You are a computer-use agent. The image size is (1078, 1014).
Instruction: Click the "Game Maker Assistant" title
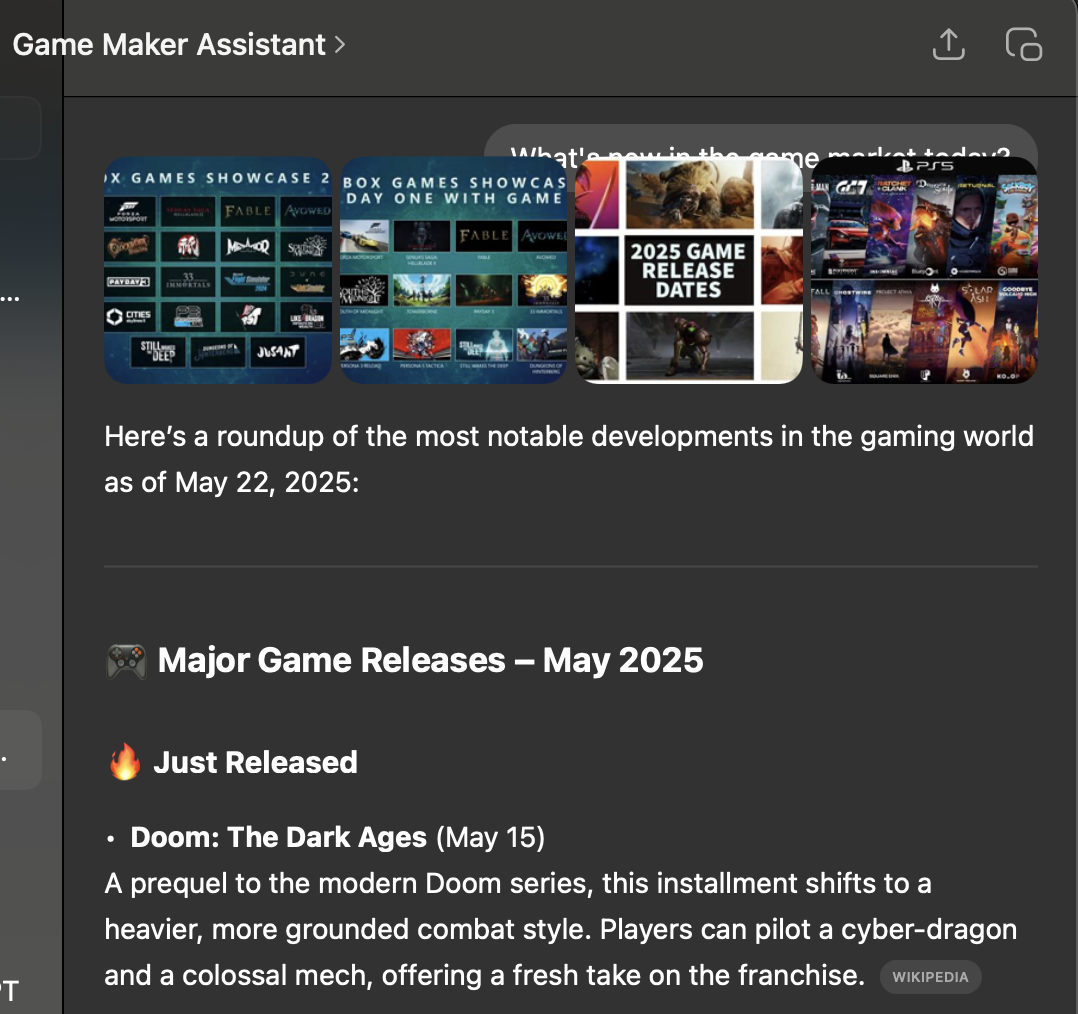click(169, 45)
